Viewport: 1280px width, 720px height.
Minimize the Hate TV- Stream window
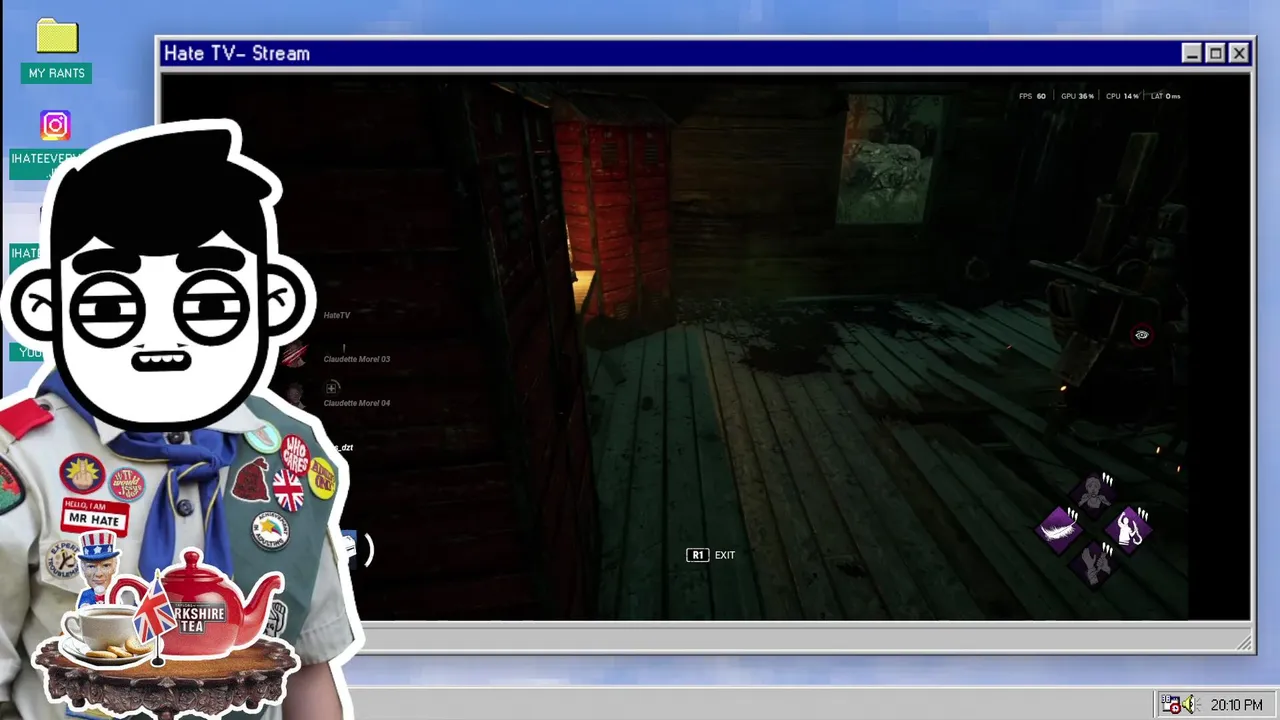coord(1191,54)
